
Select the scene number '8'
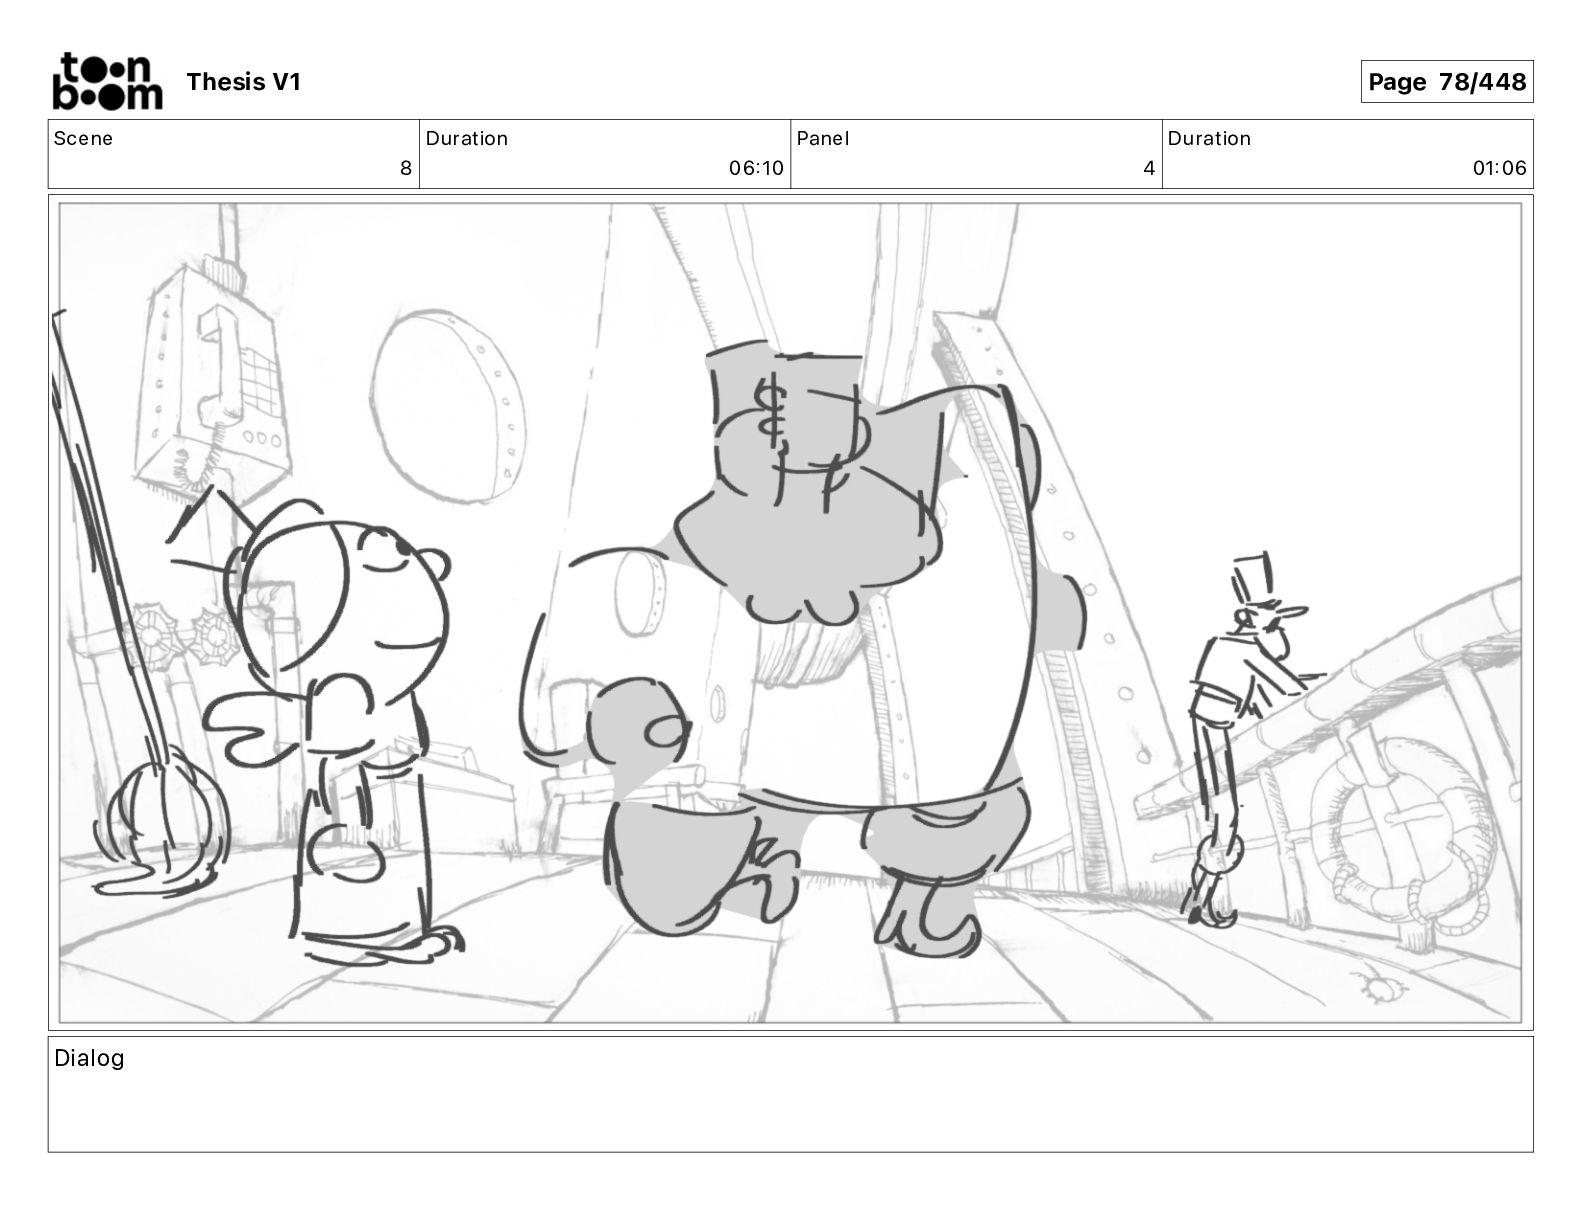pyautogui.click(x=405, y=168)
